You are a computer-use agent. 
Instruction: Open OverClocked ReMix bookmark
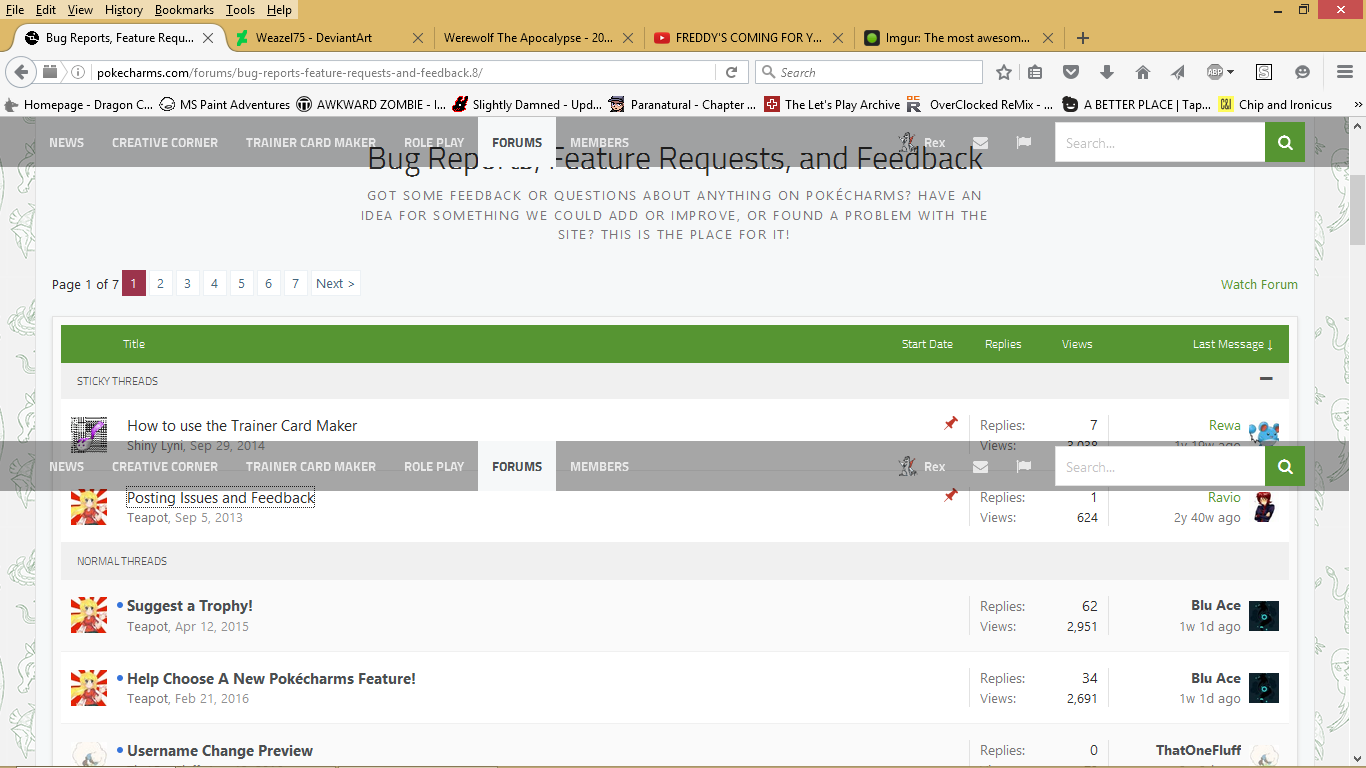pyautogui.click(x=981, y=104)
